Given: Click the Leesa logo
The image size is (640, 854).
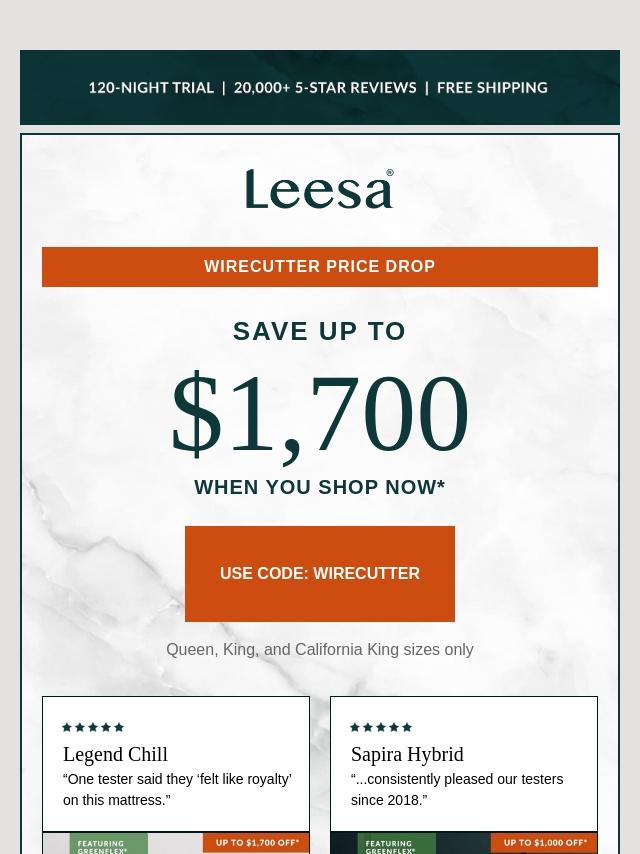Looking at the screenshot, I should [319, 188].
